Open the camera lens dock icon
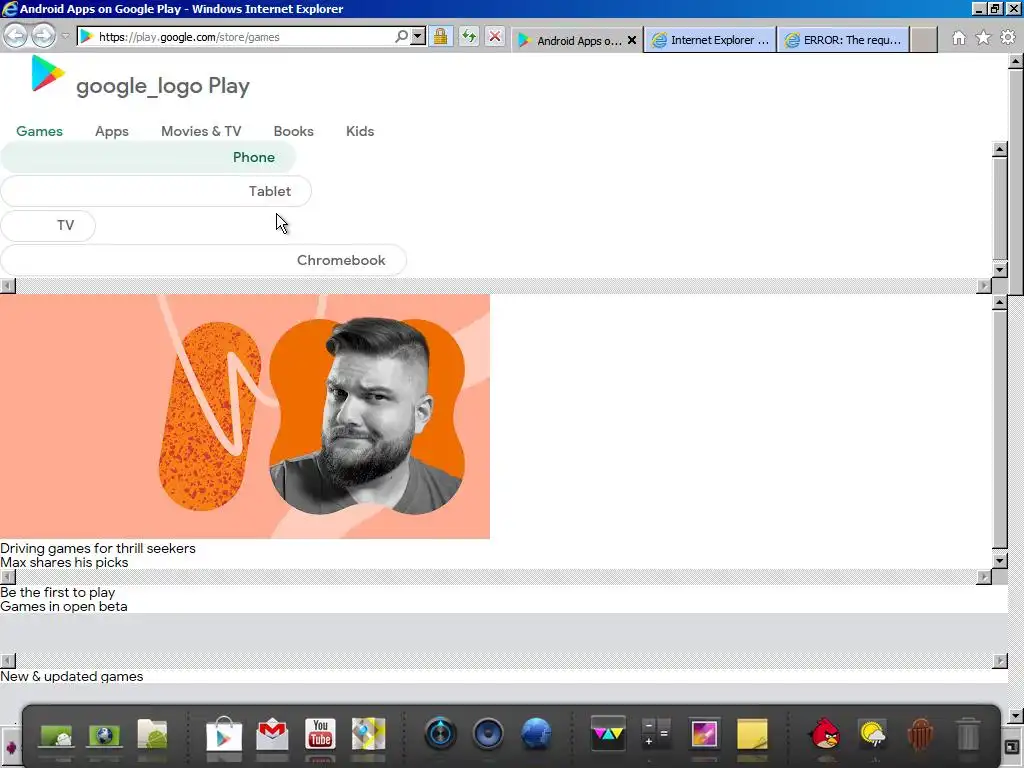 pyautogui.click(x=440, y=733)
